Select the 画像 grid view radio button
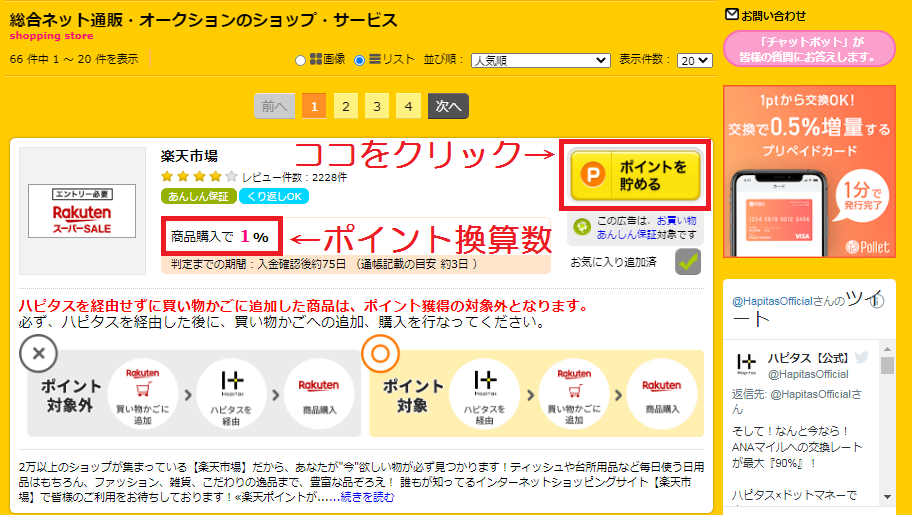The width and height of the screenshot is (912, 515). tap(300, 61)
